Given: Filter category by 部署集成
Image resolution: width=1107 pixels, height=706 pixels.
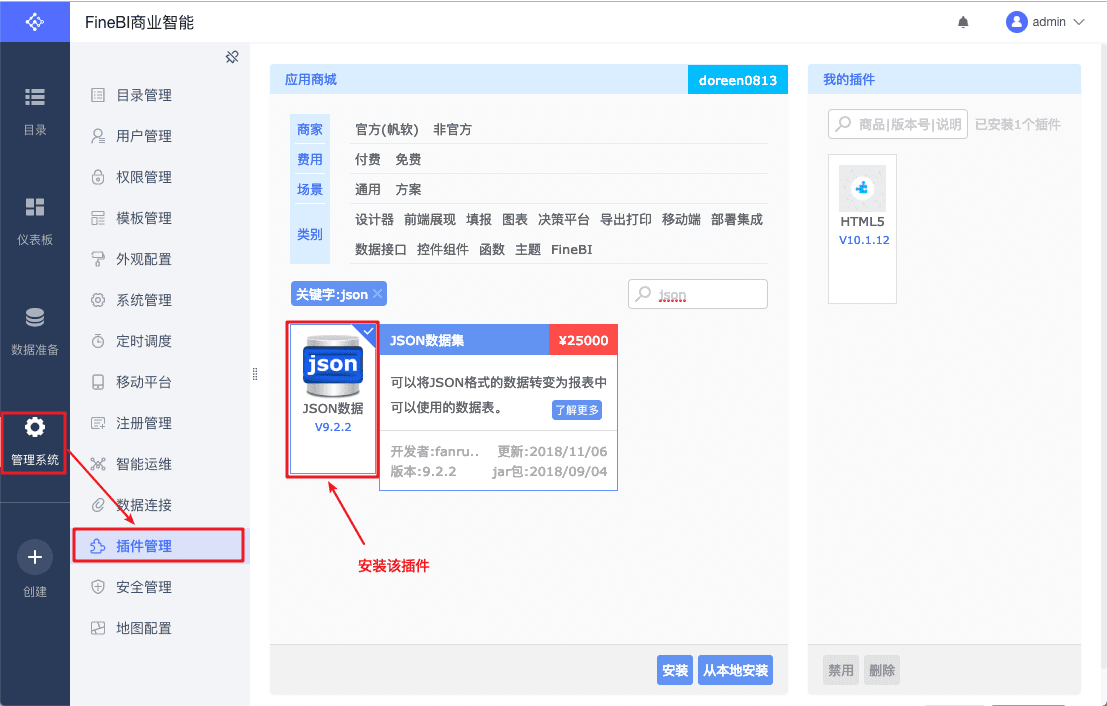Looking at the screenshot, I should [x=737, y=220].
